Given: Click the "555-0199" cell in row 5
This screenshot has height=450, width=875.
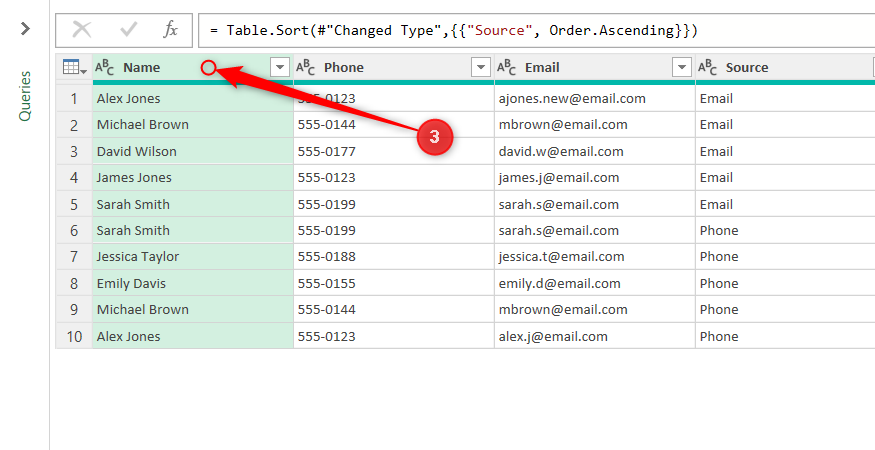Looking at the screenshot, I should pos(393,204).
